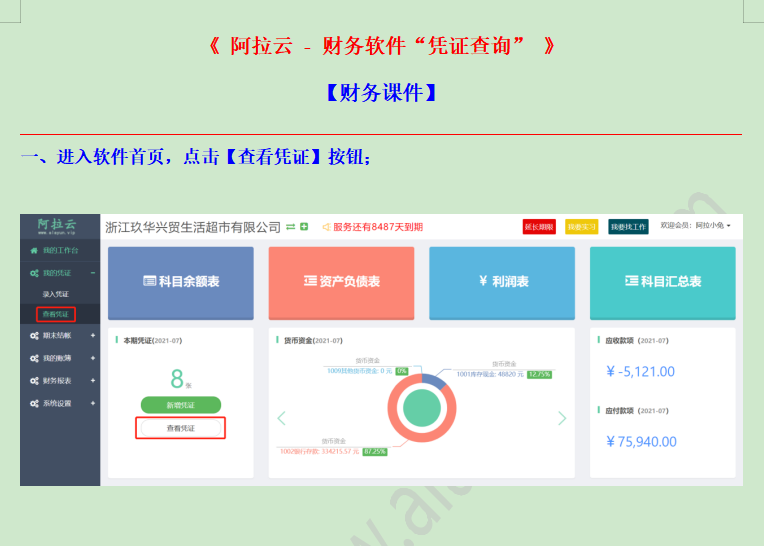
Task: Click the table icon on 科目余额表 card
Action: click(150, 281)
